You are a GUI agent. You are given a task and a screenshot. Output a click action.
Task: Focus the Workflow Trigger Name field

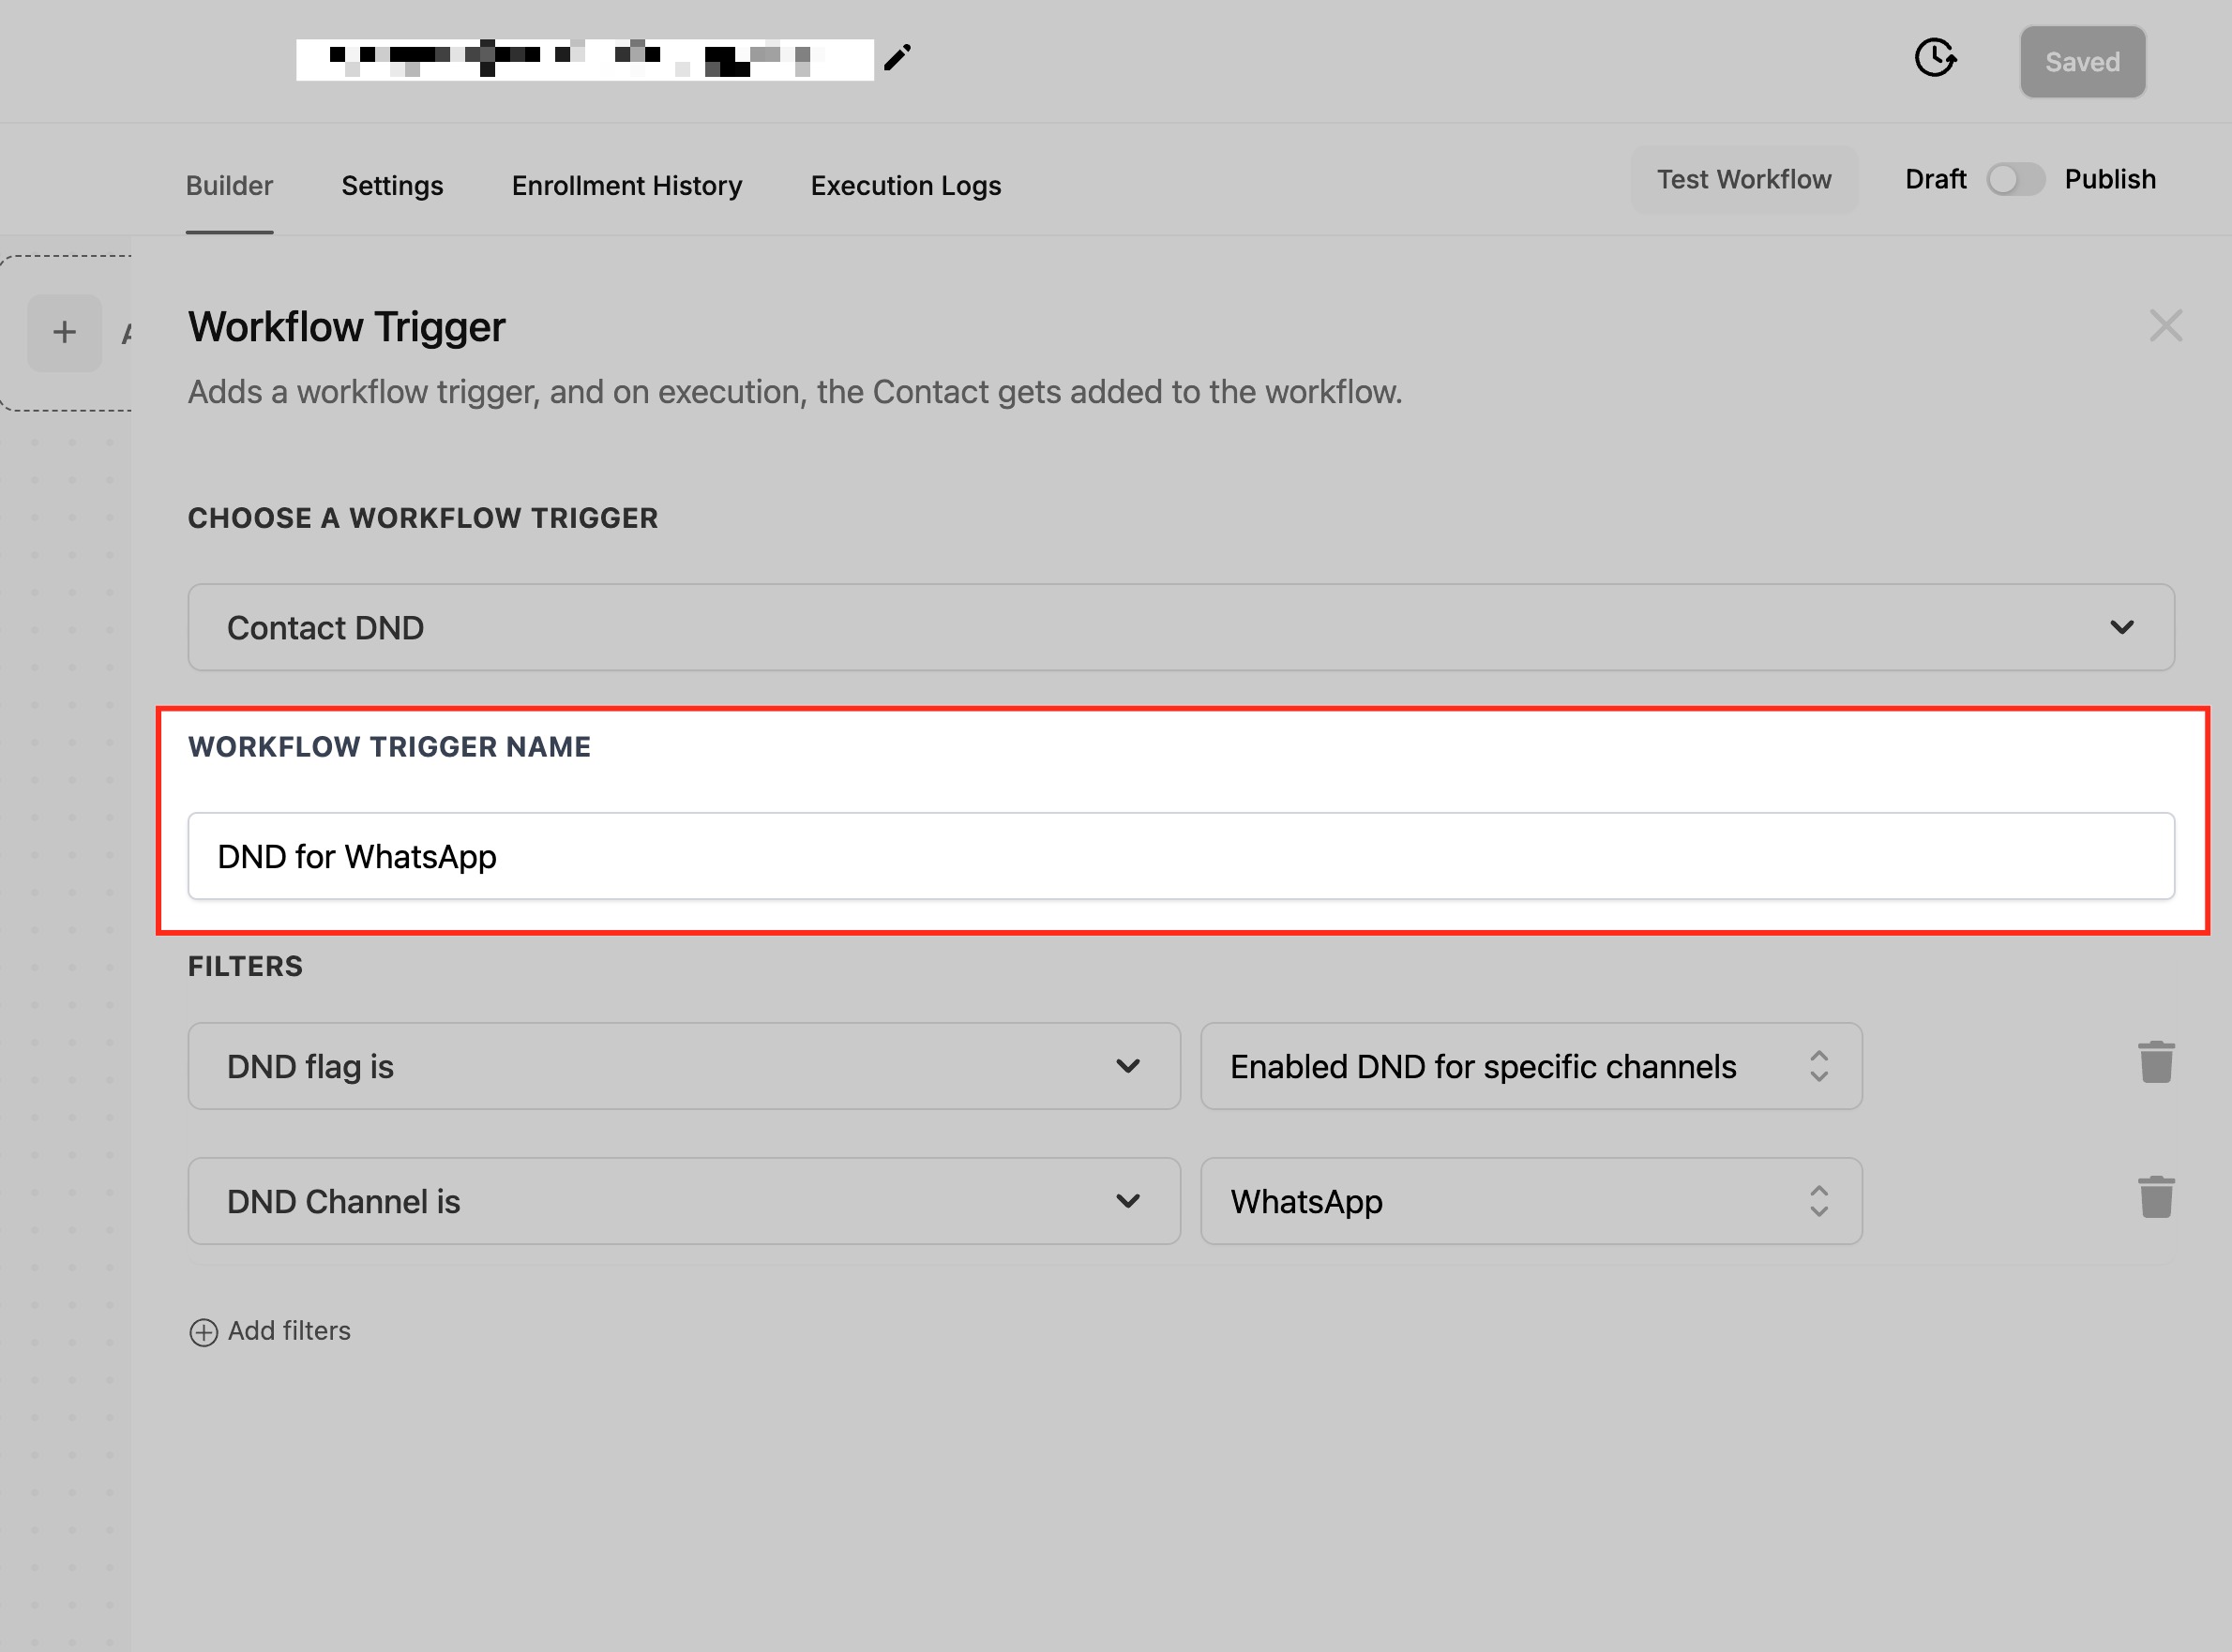(1180, 857)
